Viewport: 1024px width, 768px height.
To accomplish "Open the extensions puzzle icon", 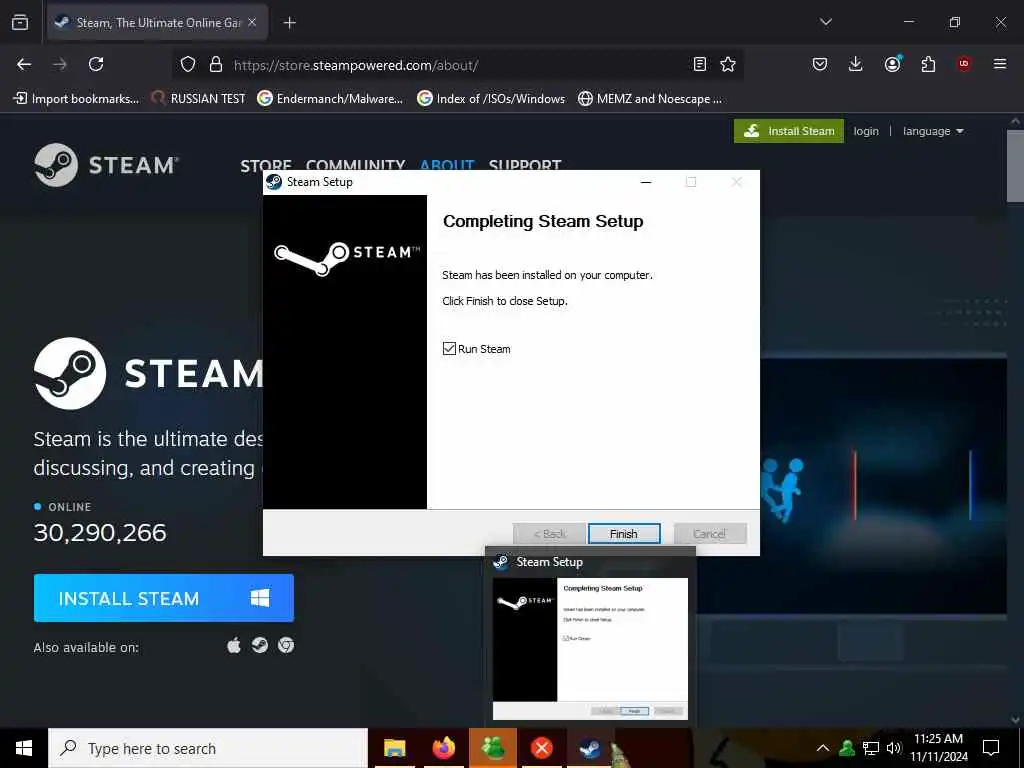I will 928,64.
